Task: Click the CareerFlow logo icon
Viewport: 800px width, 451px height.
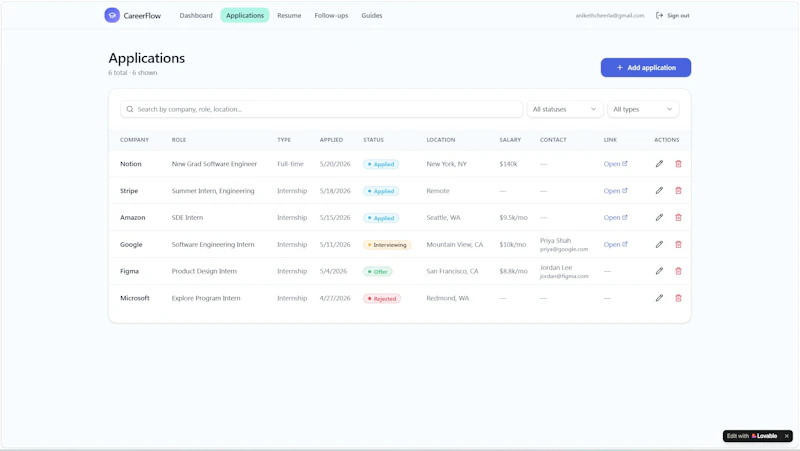Action: [x=112, y=15]
